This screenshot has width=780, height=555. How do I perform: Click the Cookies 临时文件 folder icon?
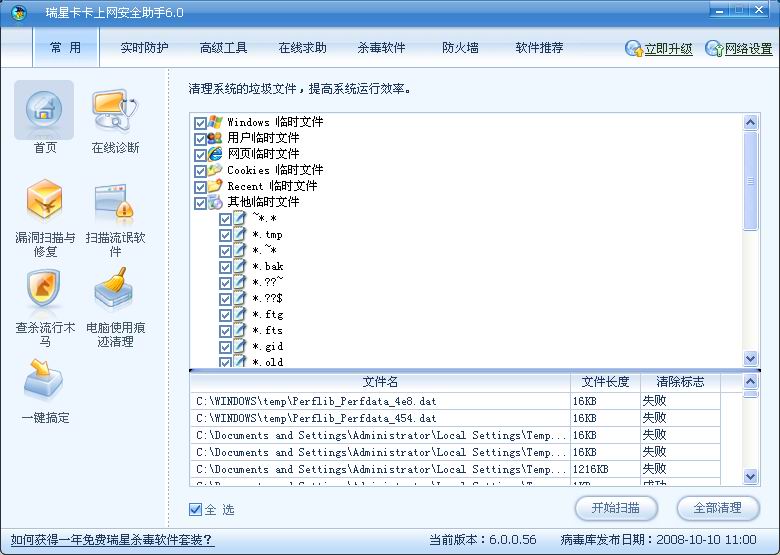point(215,170)
